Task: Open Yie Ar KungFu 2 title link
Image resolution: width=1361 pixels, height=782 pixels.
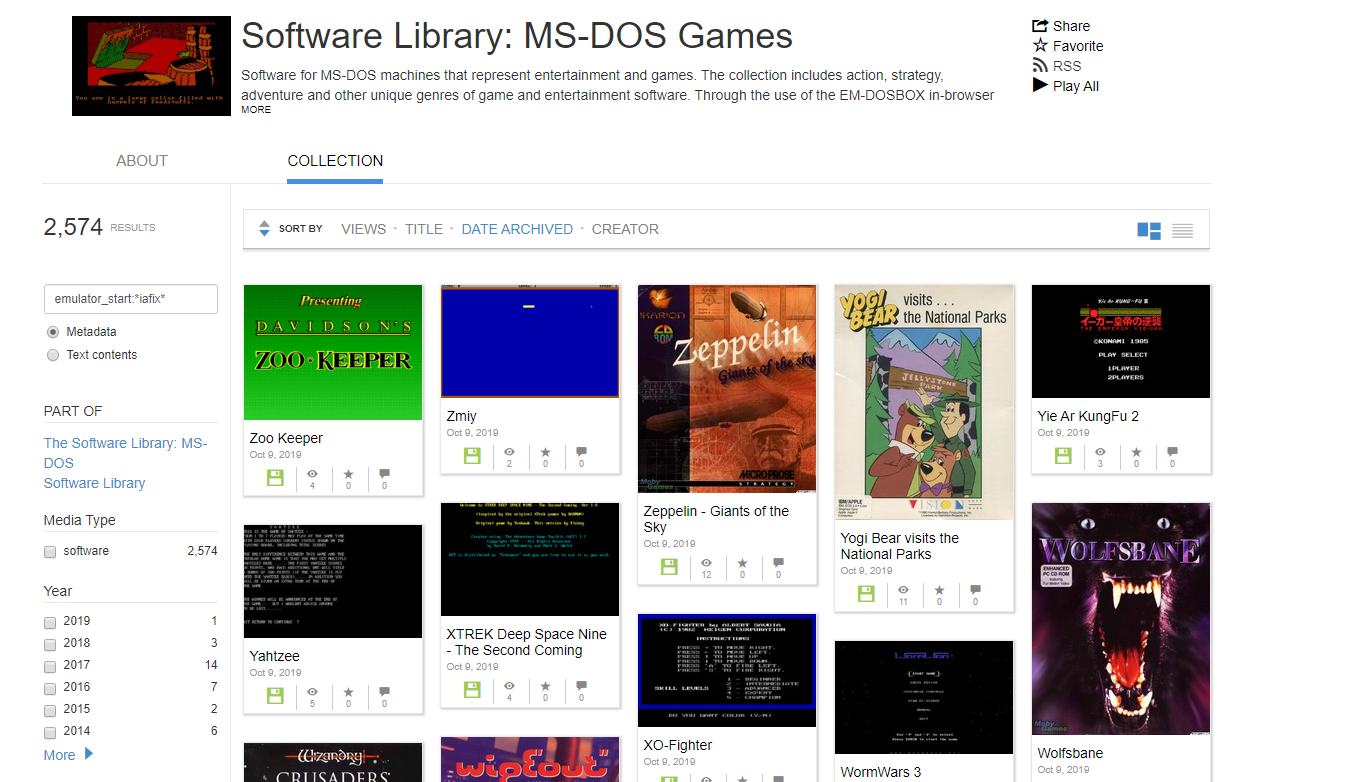Action: (x=1088, y=416)
